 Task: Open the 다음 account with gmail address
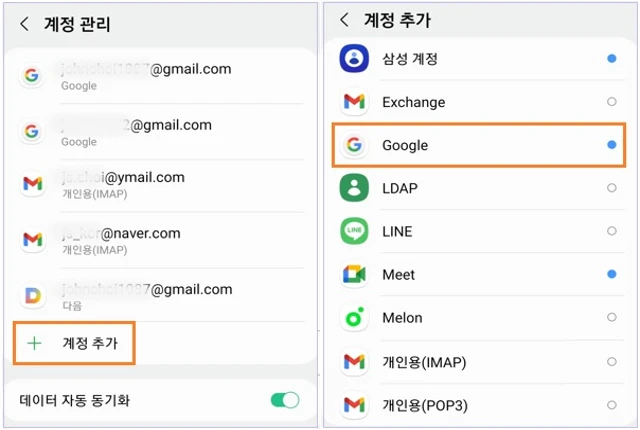(x=161, y=295)
